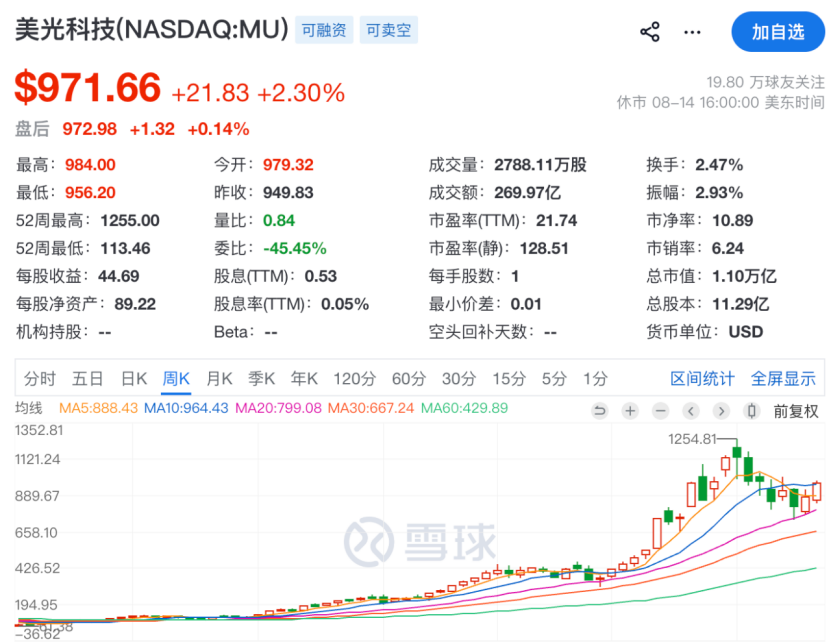831x642 pixels.
Task: Click the candlestick style icon
Action: (752, 411)
